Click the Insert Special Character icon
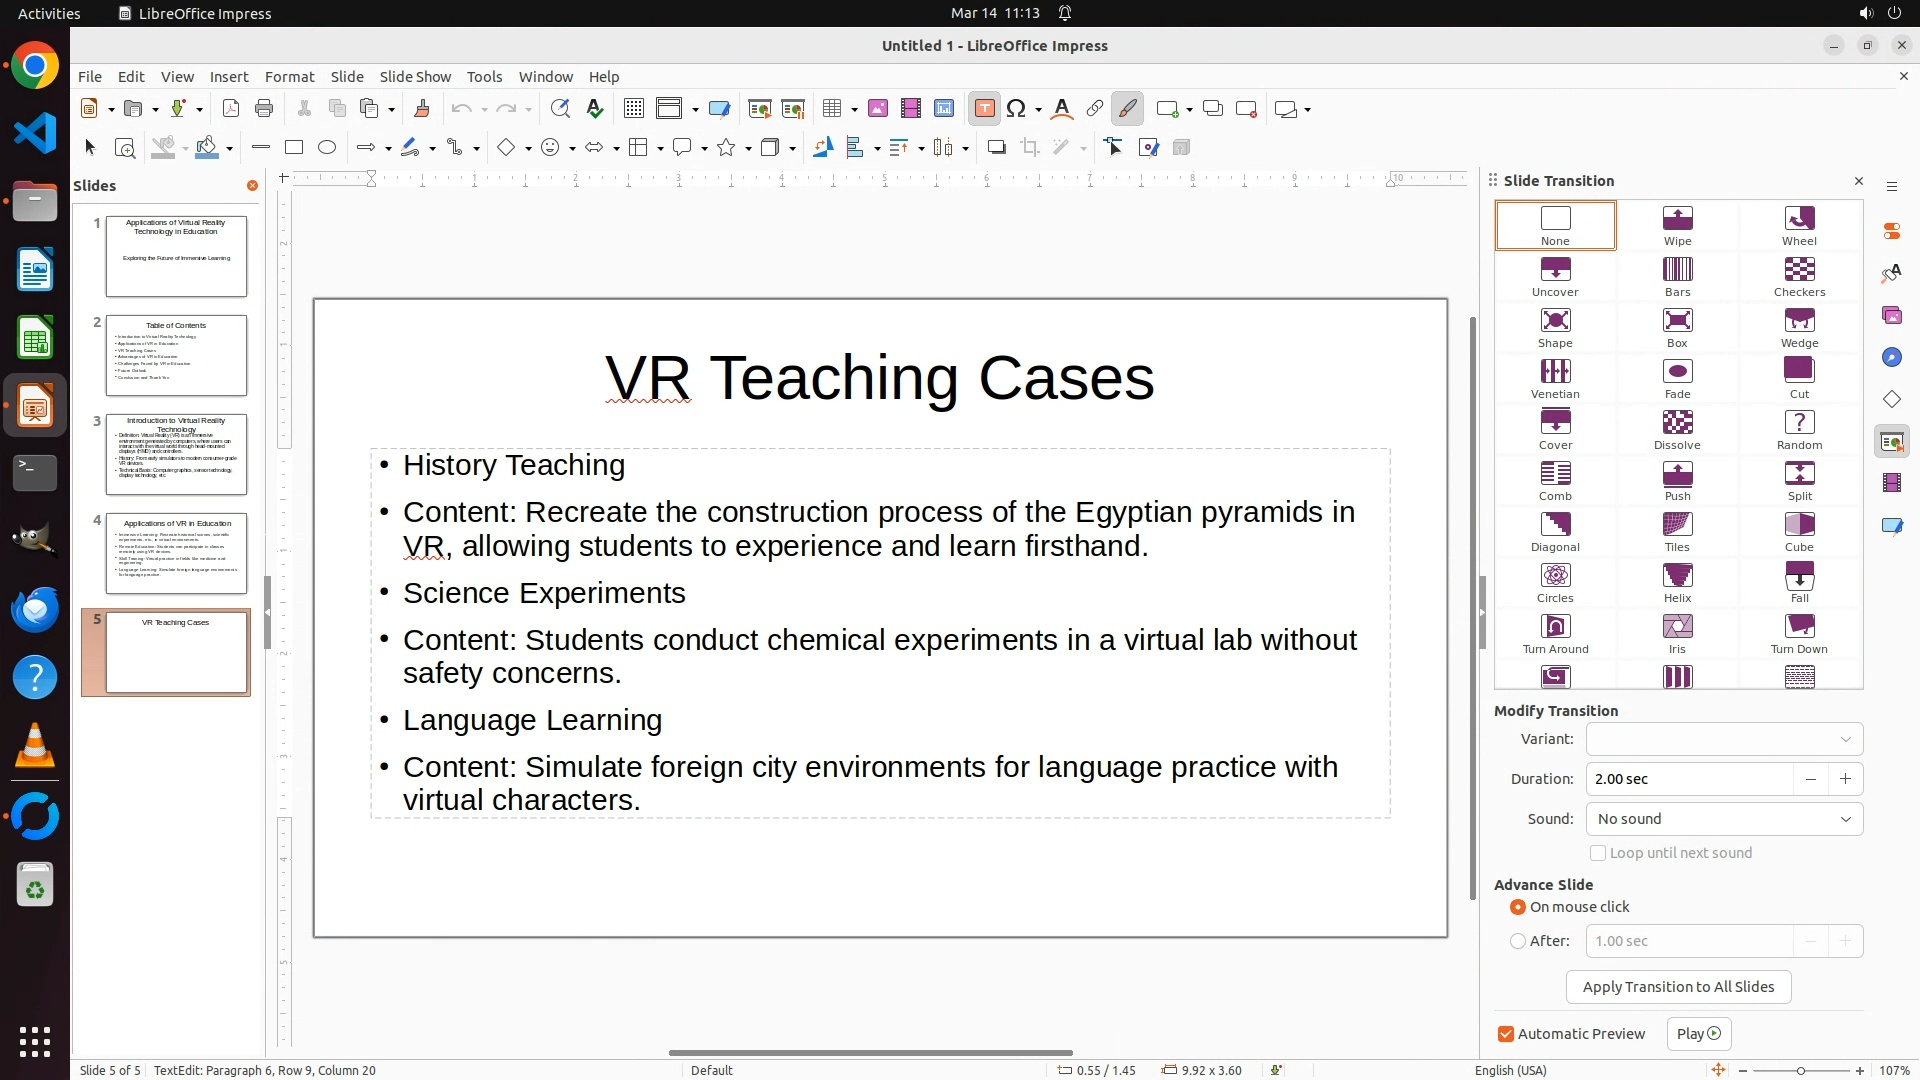The width and height of the screenshot is (1920, 1080). [1016, 109]
